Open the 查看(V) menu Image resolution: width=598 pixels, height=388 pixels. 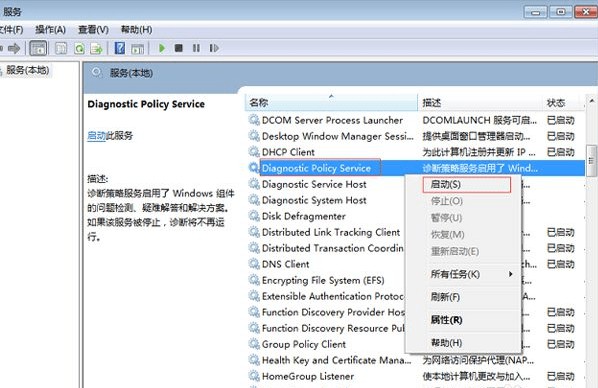[x=93, y=30]
